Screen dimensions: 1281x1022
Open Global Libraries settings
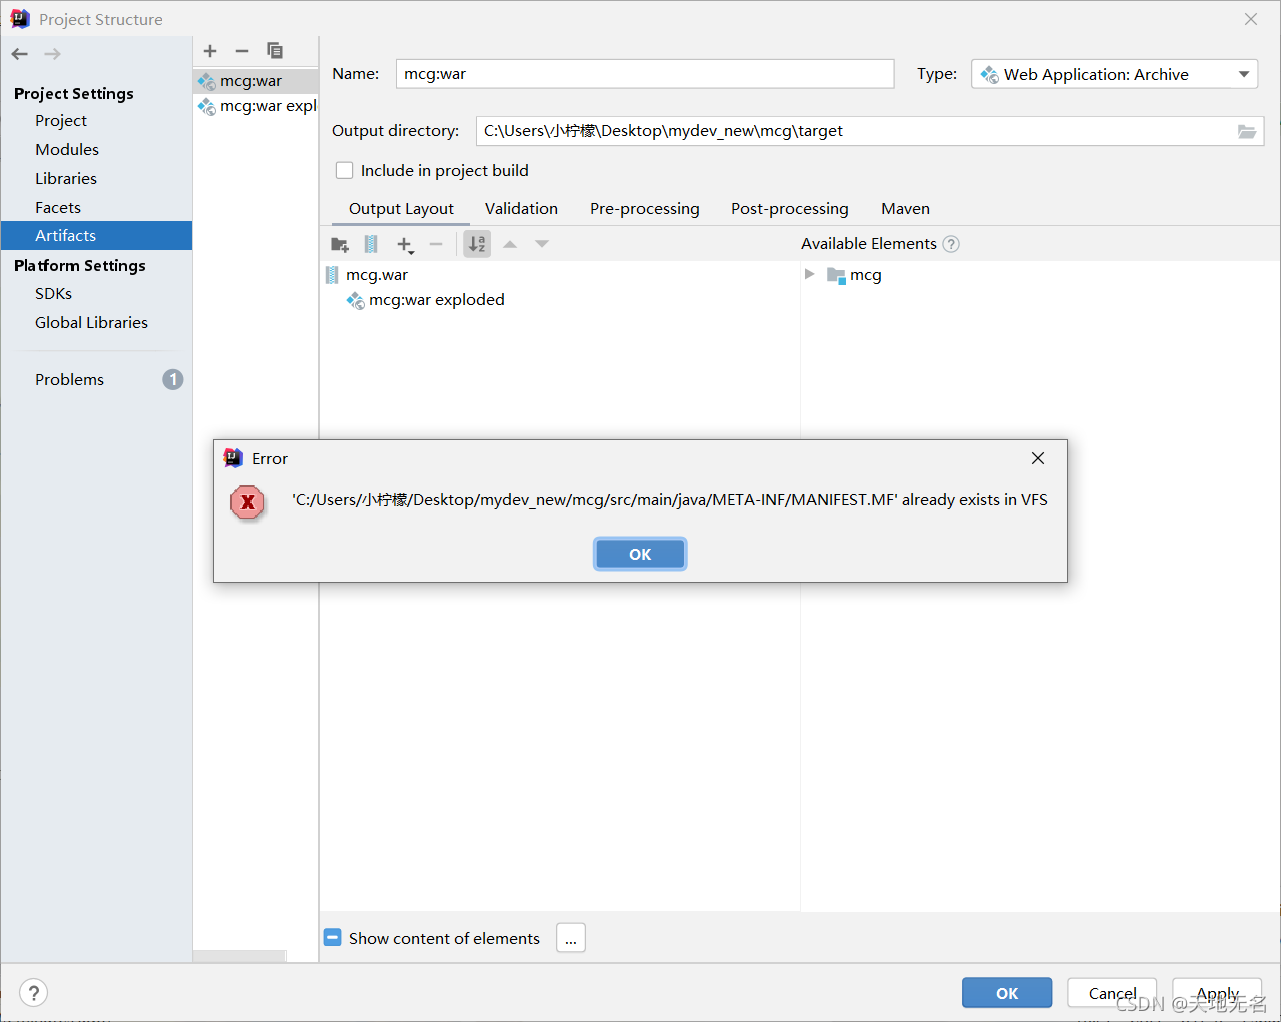click(x=91, y=322)
